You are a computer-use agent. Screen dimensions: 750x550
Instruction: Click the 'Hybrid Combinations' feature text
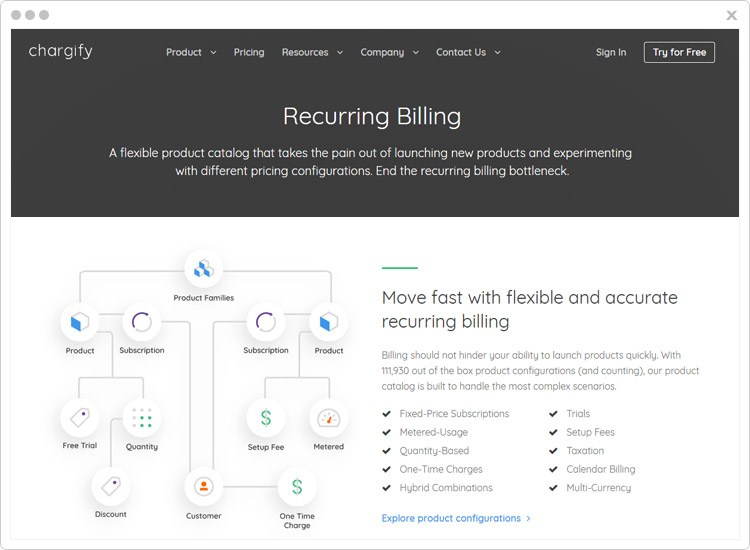pos(446,488)
